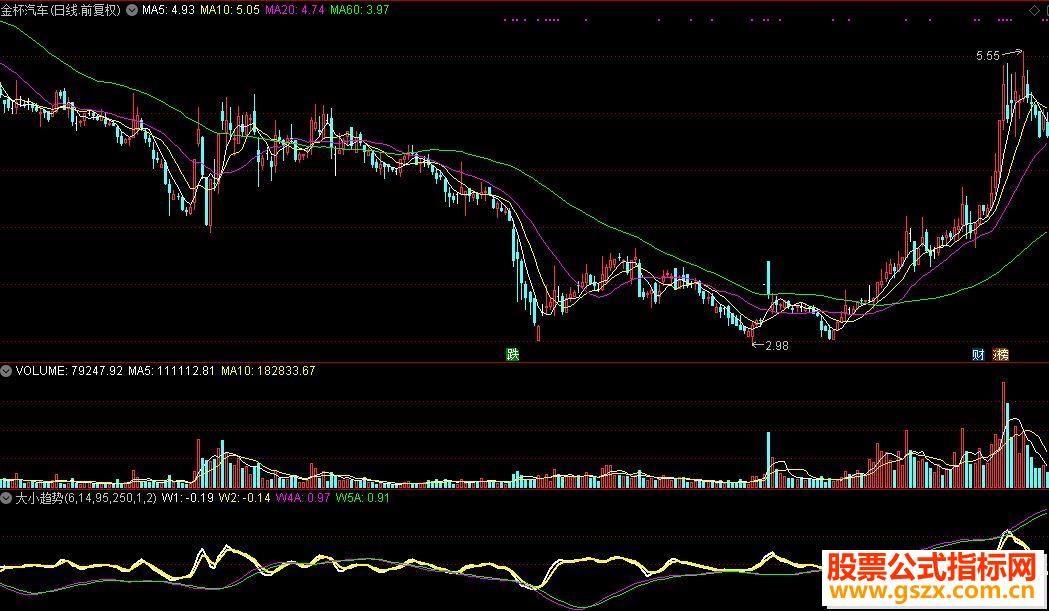The height and width of the screenshot is (611, 1049).
Task: Click the green W5A: 0.91 value
Action: 362,498
